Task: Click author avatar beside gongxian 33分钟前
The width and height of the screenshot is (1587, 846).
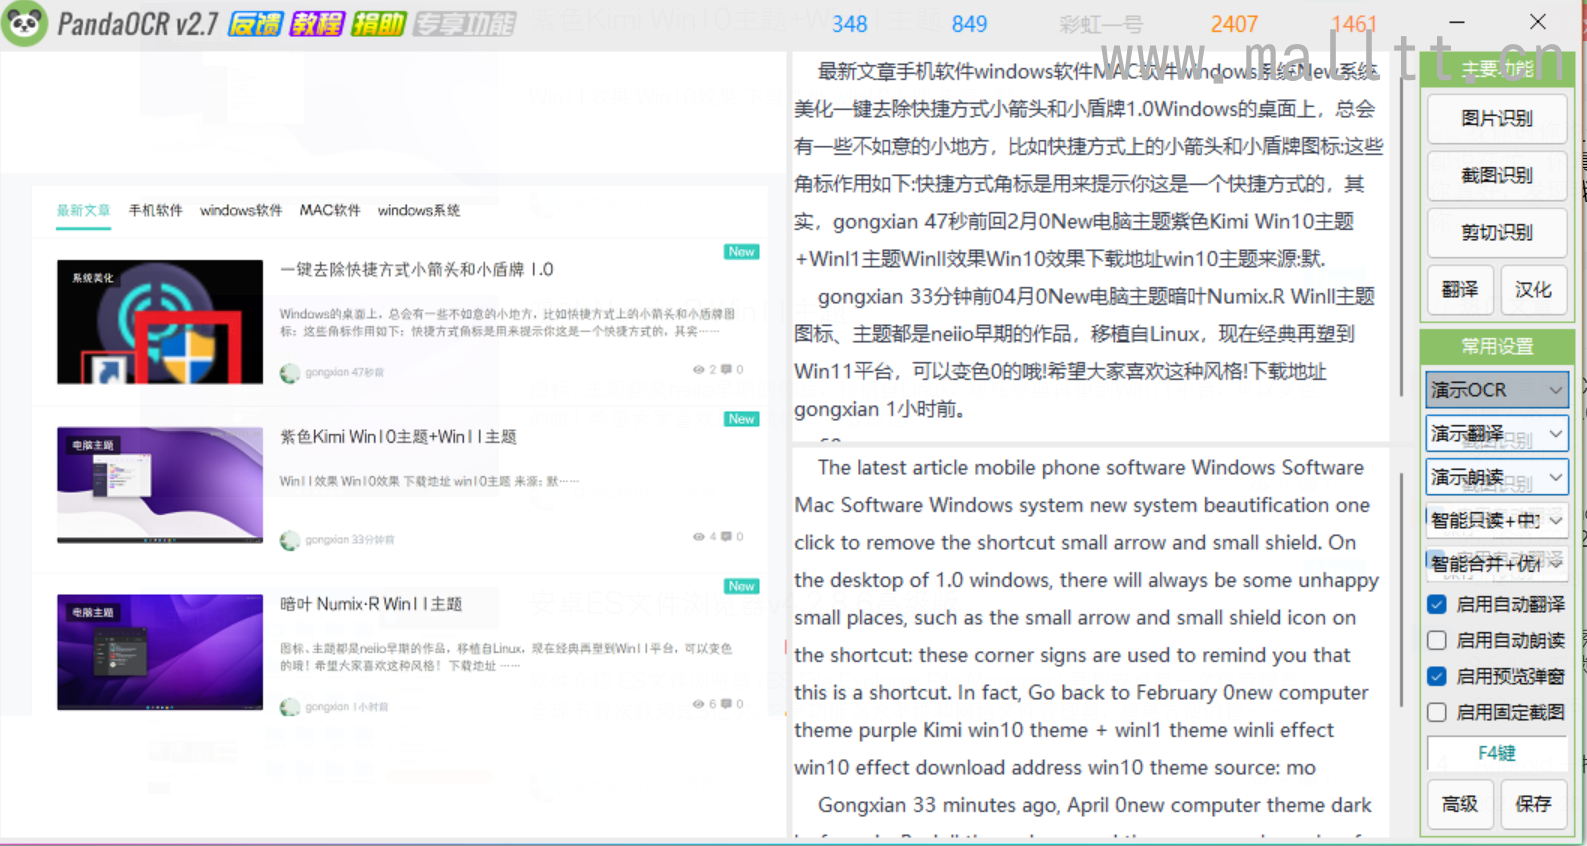Action: click(x=290, y=540)
